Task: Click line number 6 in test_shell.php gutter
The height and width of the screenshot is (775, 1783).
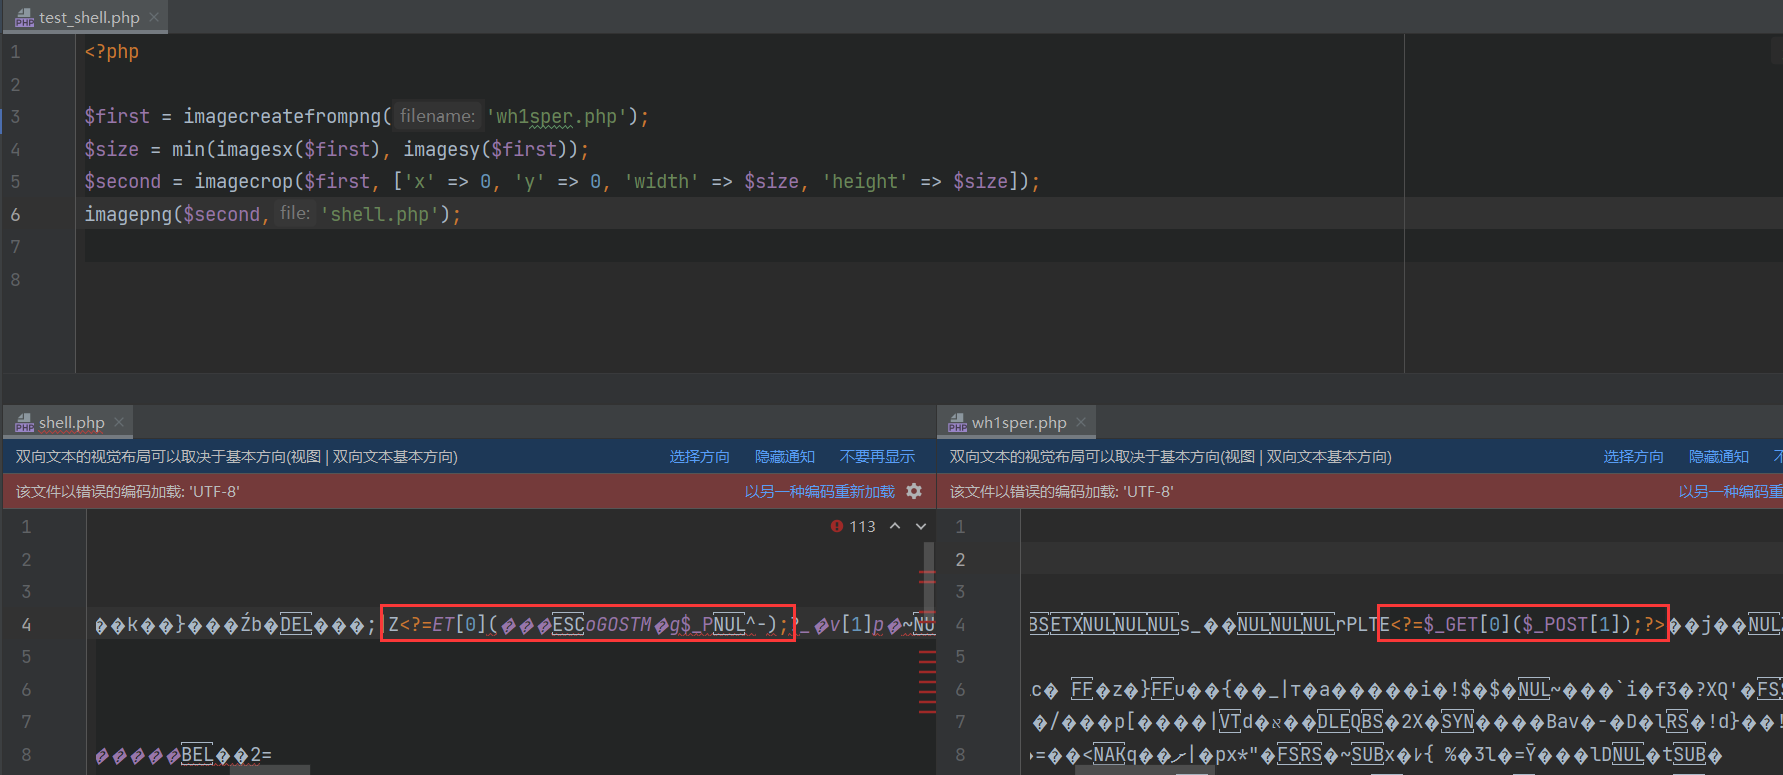Action: pos(15,214)
